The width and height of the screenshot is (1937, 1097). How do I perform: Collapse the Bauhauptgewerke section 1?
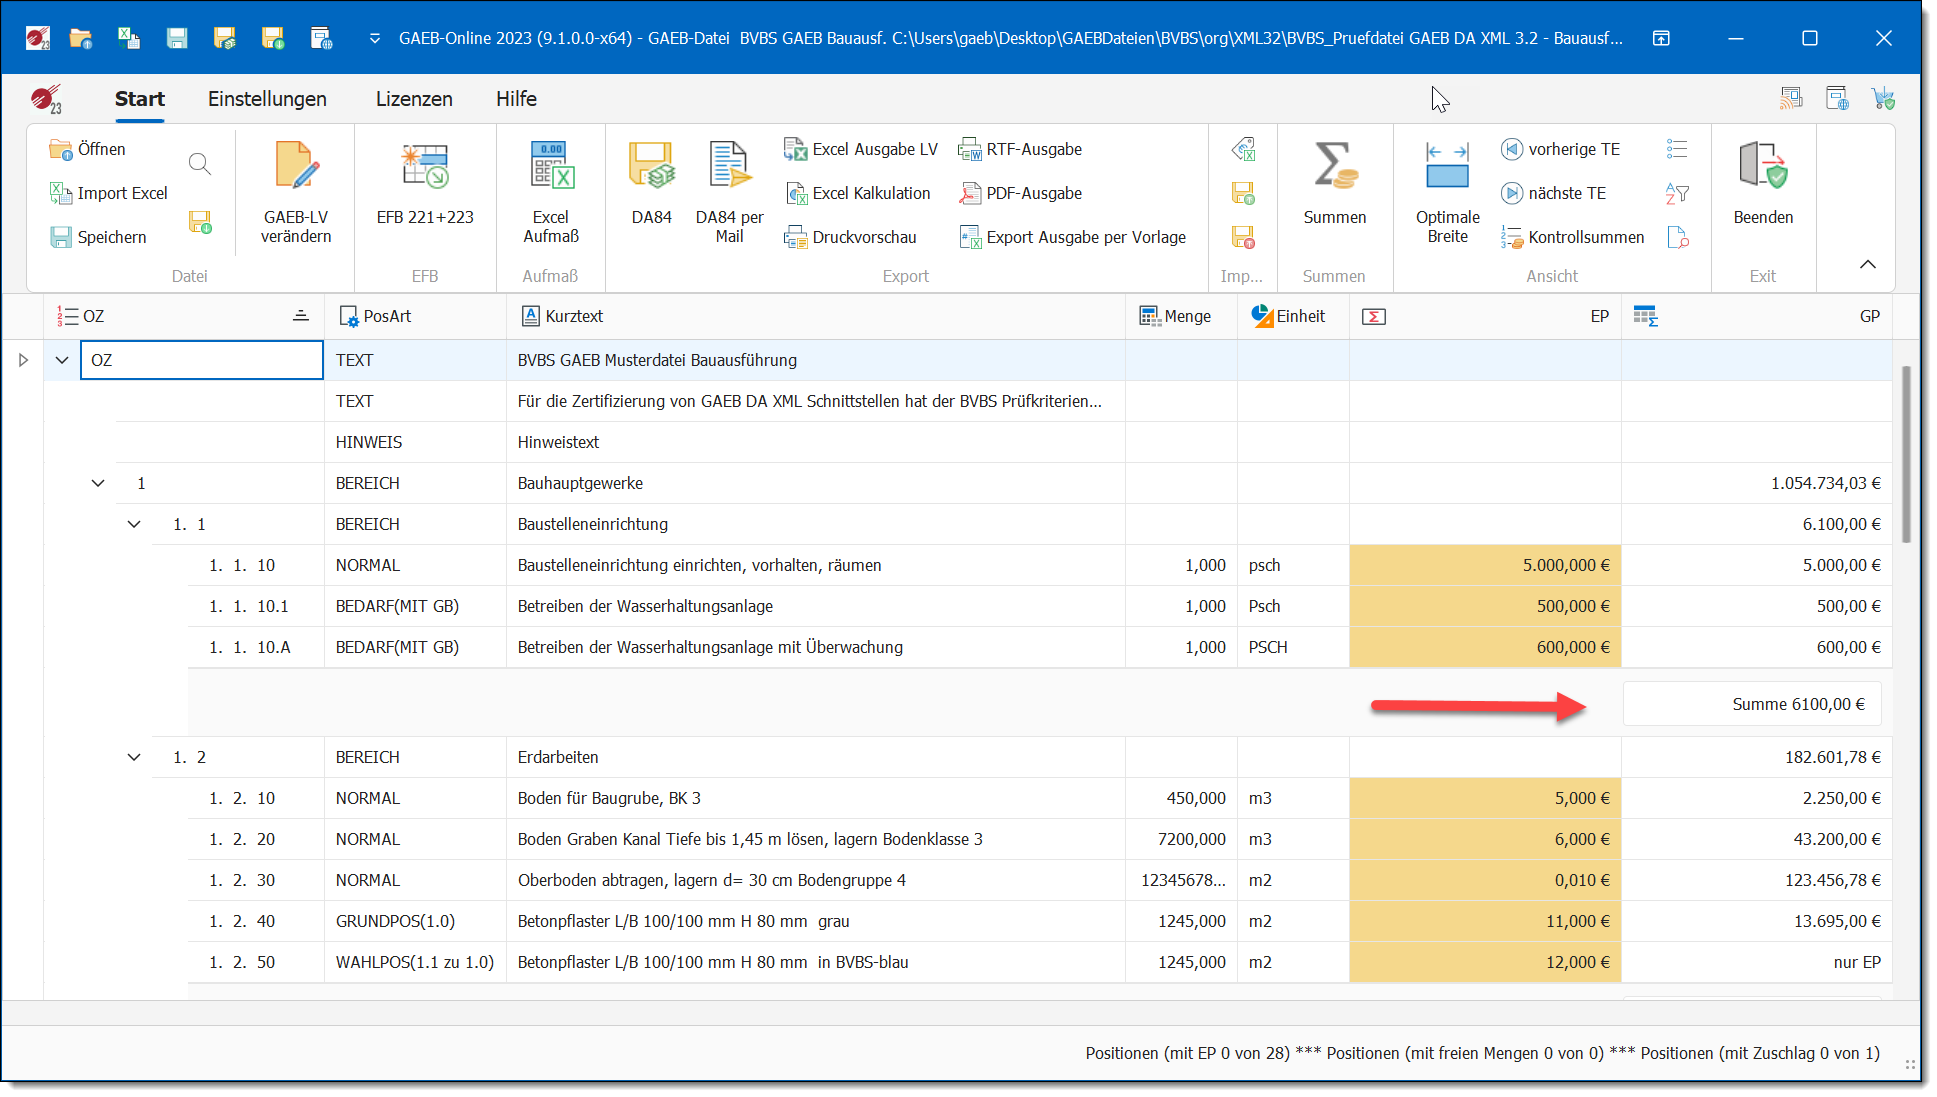(x=98, y=483)
